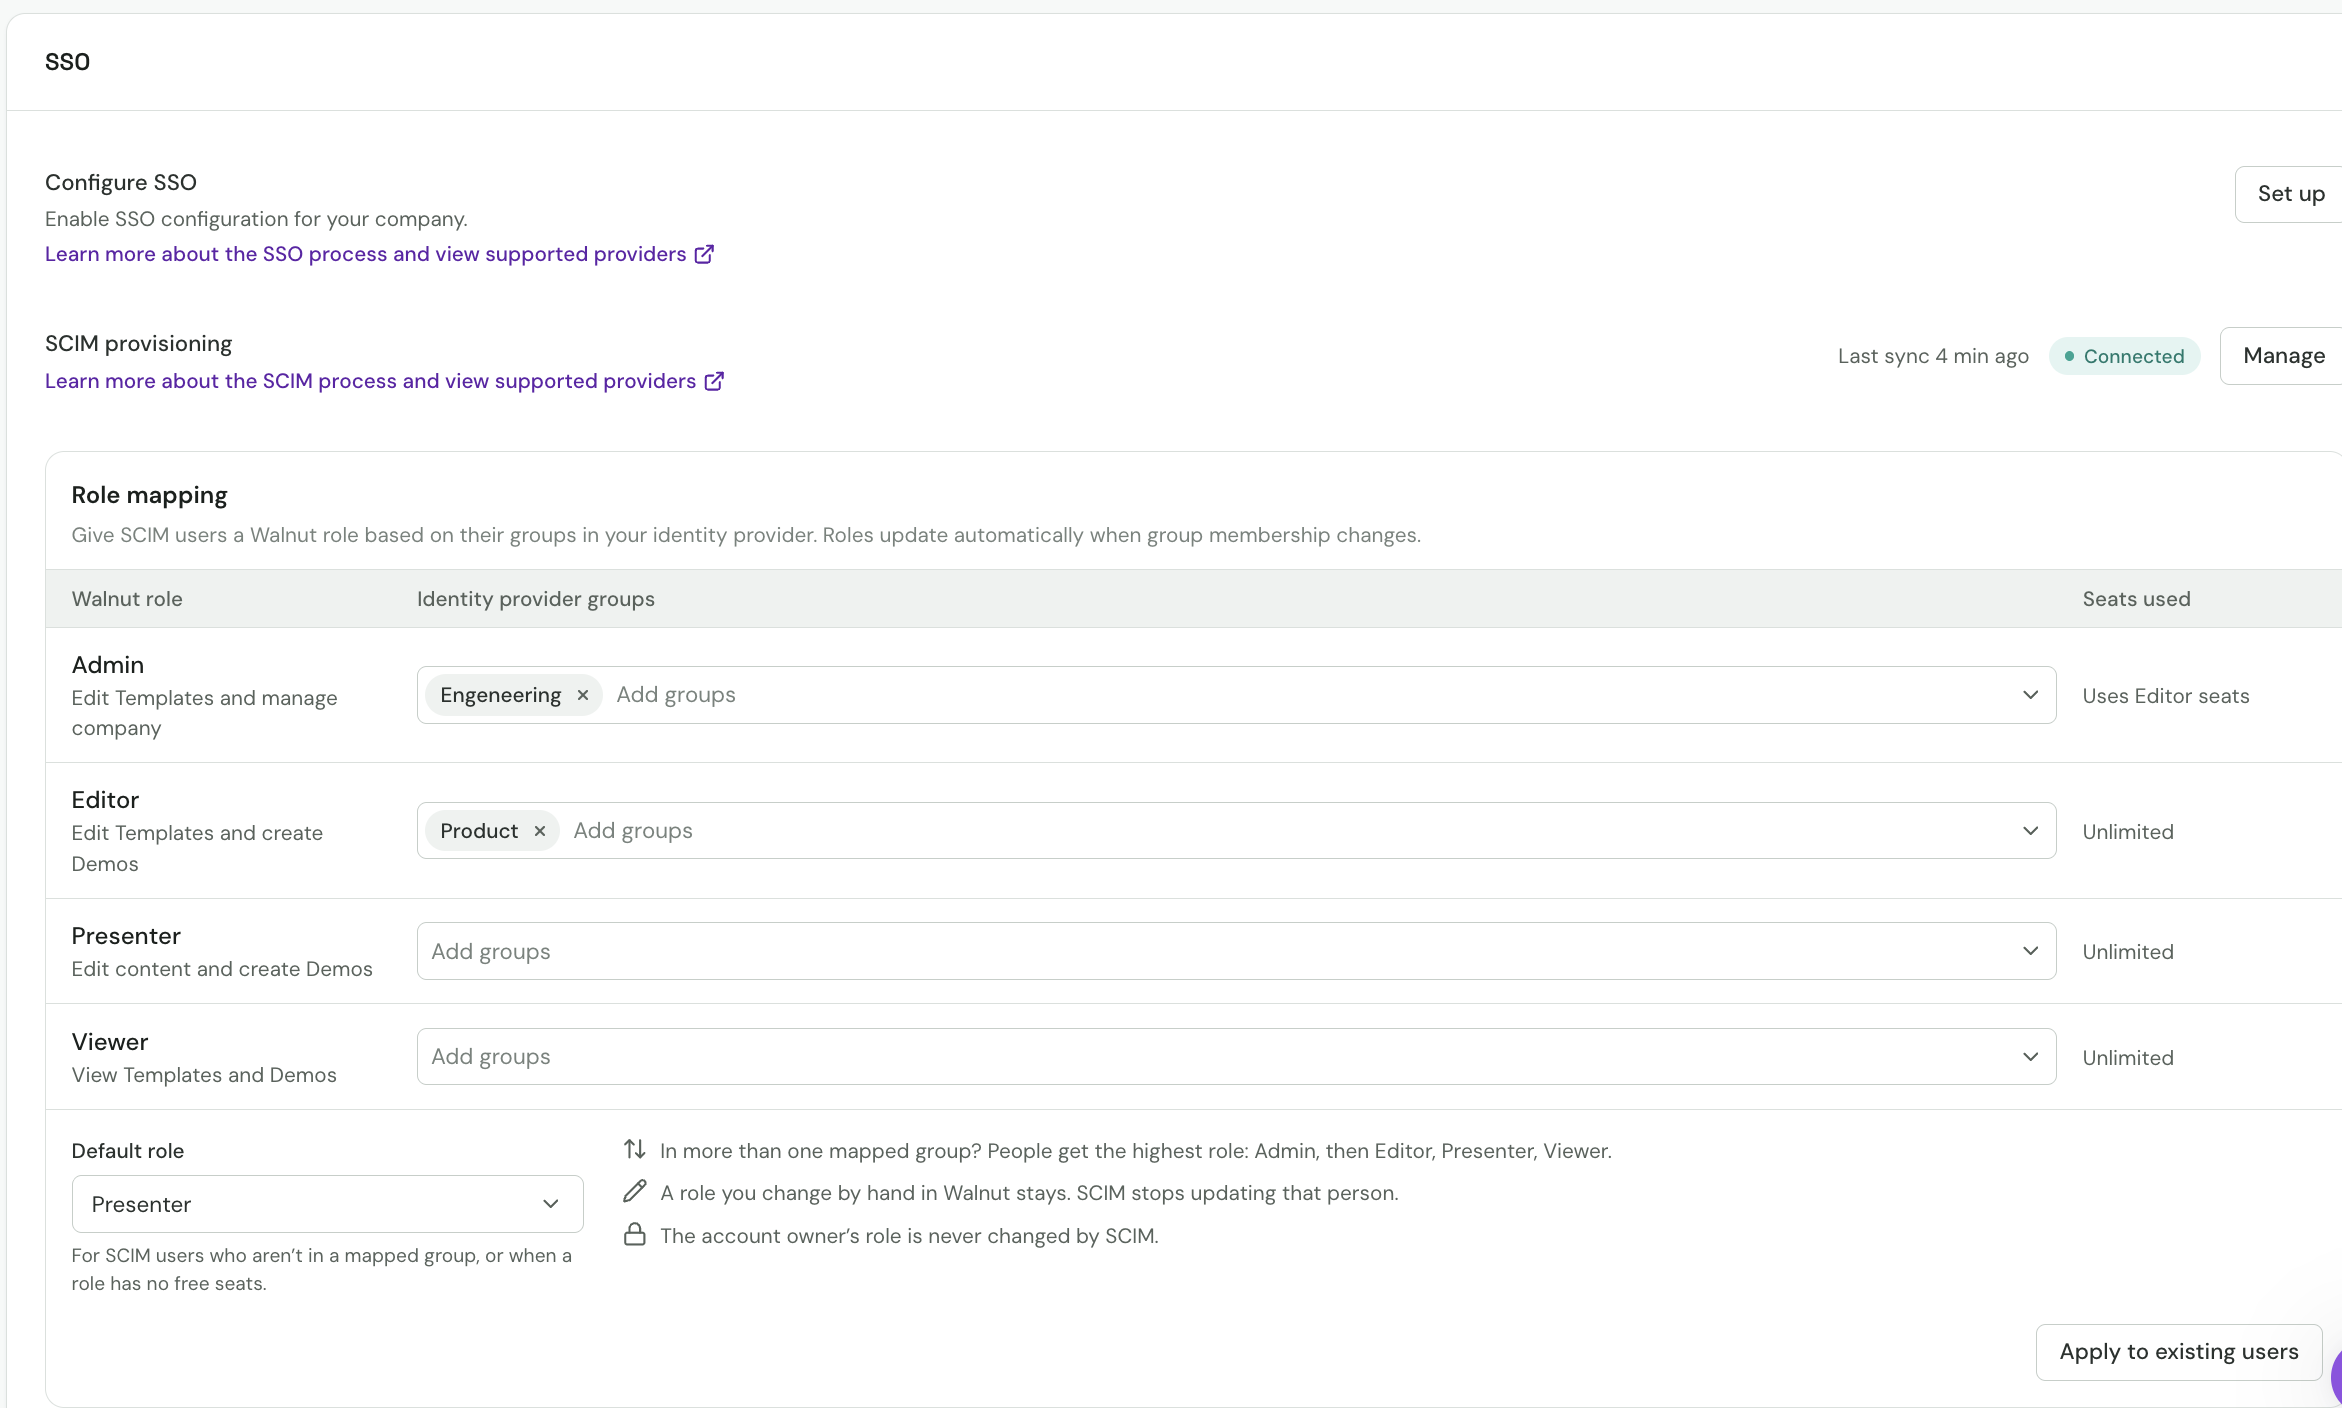The height and width of the screenshot is (1408, 2342).
Task: Click the pencil icon beside manual role note
Action: [635, 1191]
